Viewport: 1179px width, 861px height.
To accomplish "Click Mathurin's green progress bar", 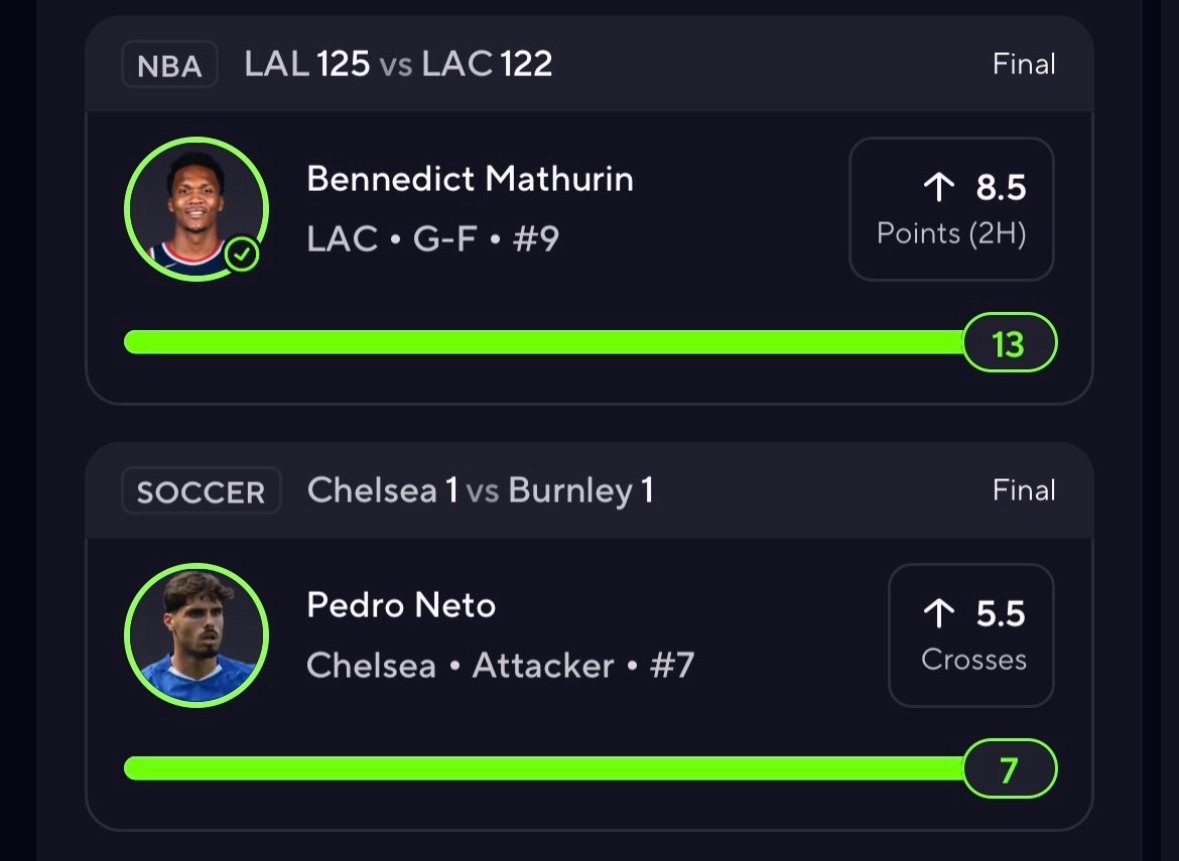I will [544, 342].
